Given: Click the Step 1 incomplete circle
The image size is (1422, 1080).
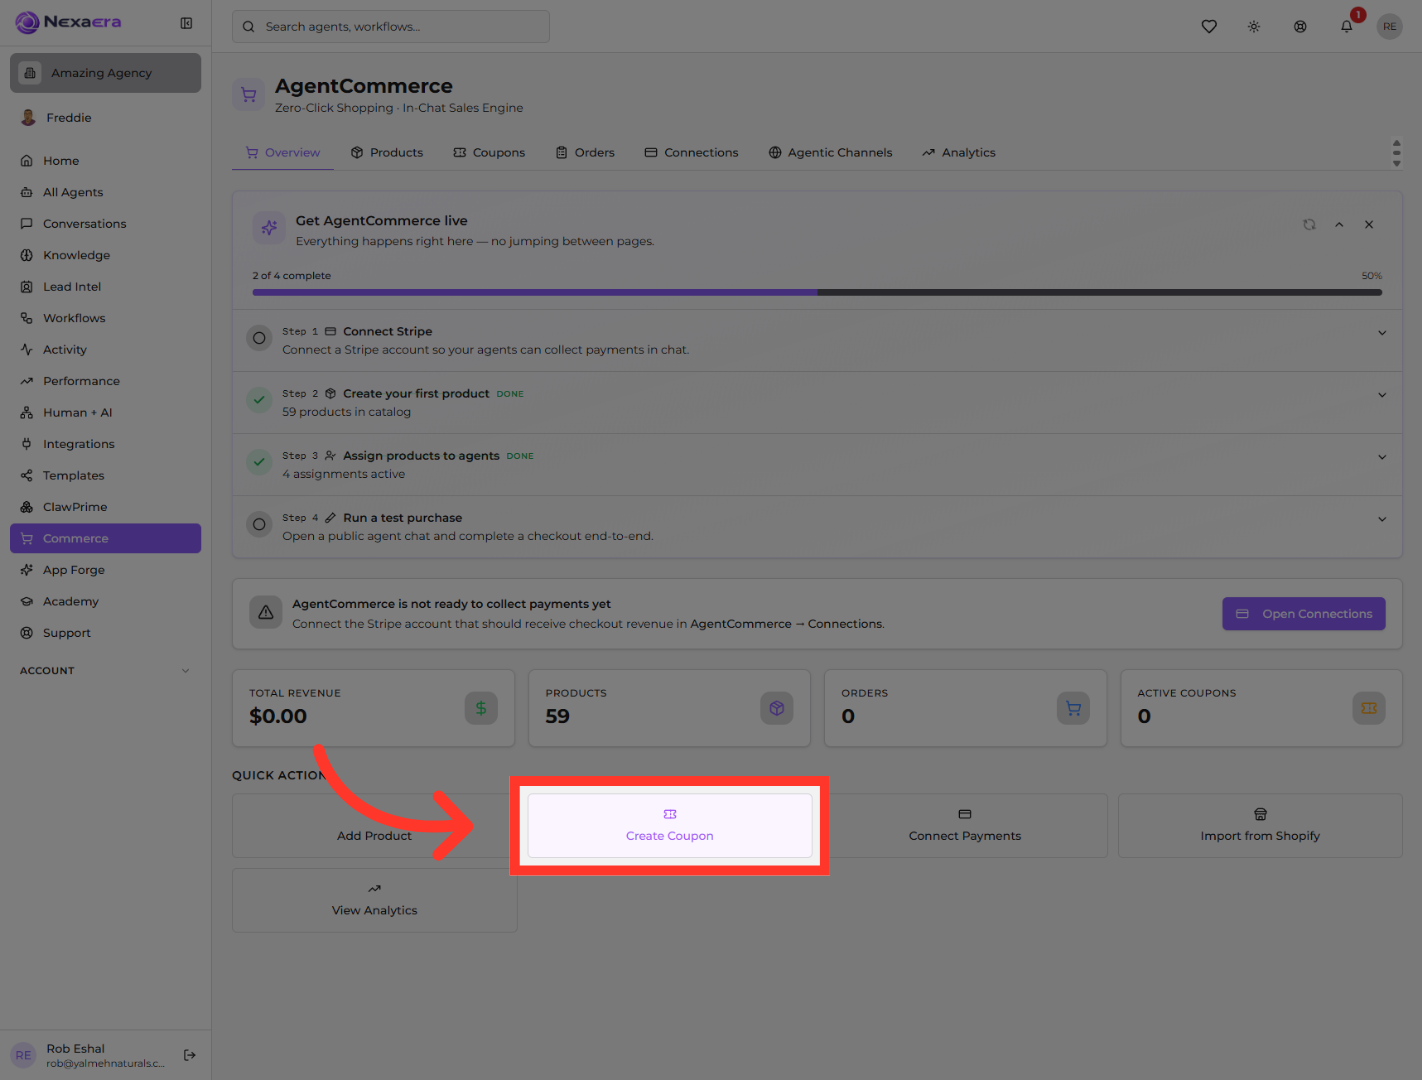Looking at the screenshot, I should [x=259, y=338].
